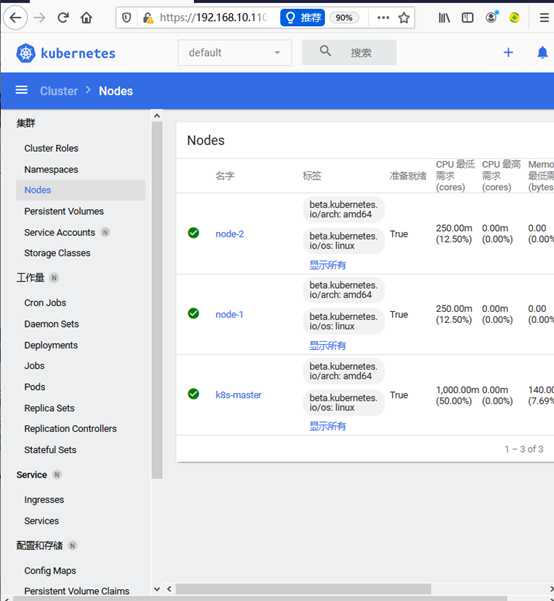The width and height of the screenshot is (554, 601).
Task: Reload the page with the refresh icon
Action: point(63,18)
